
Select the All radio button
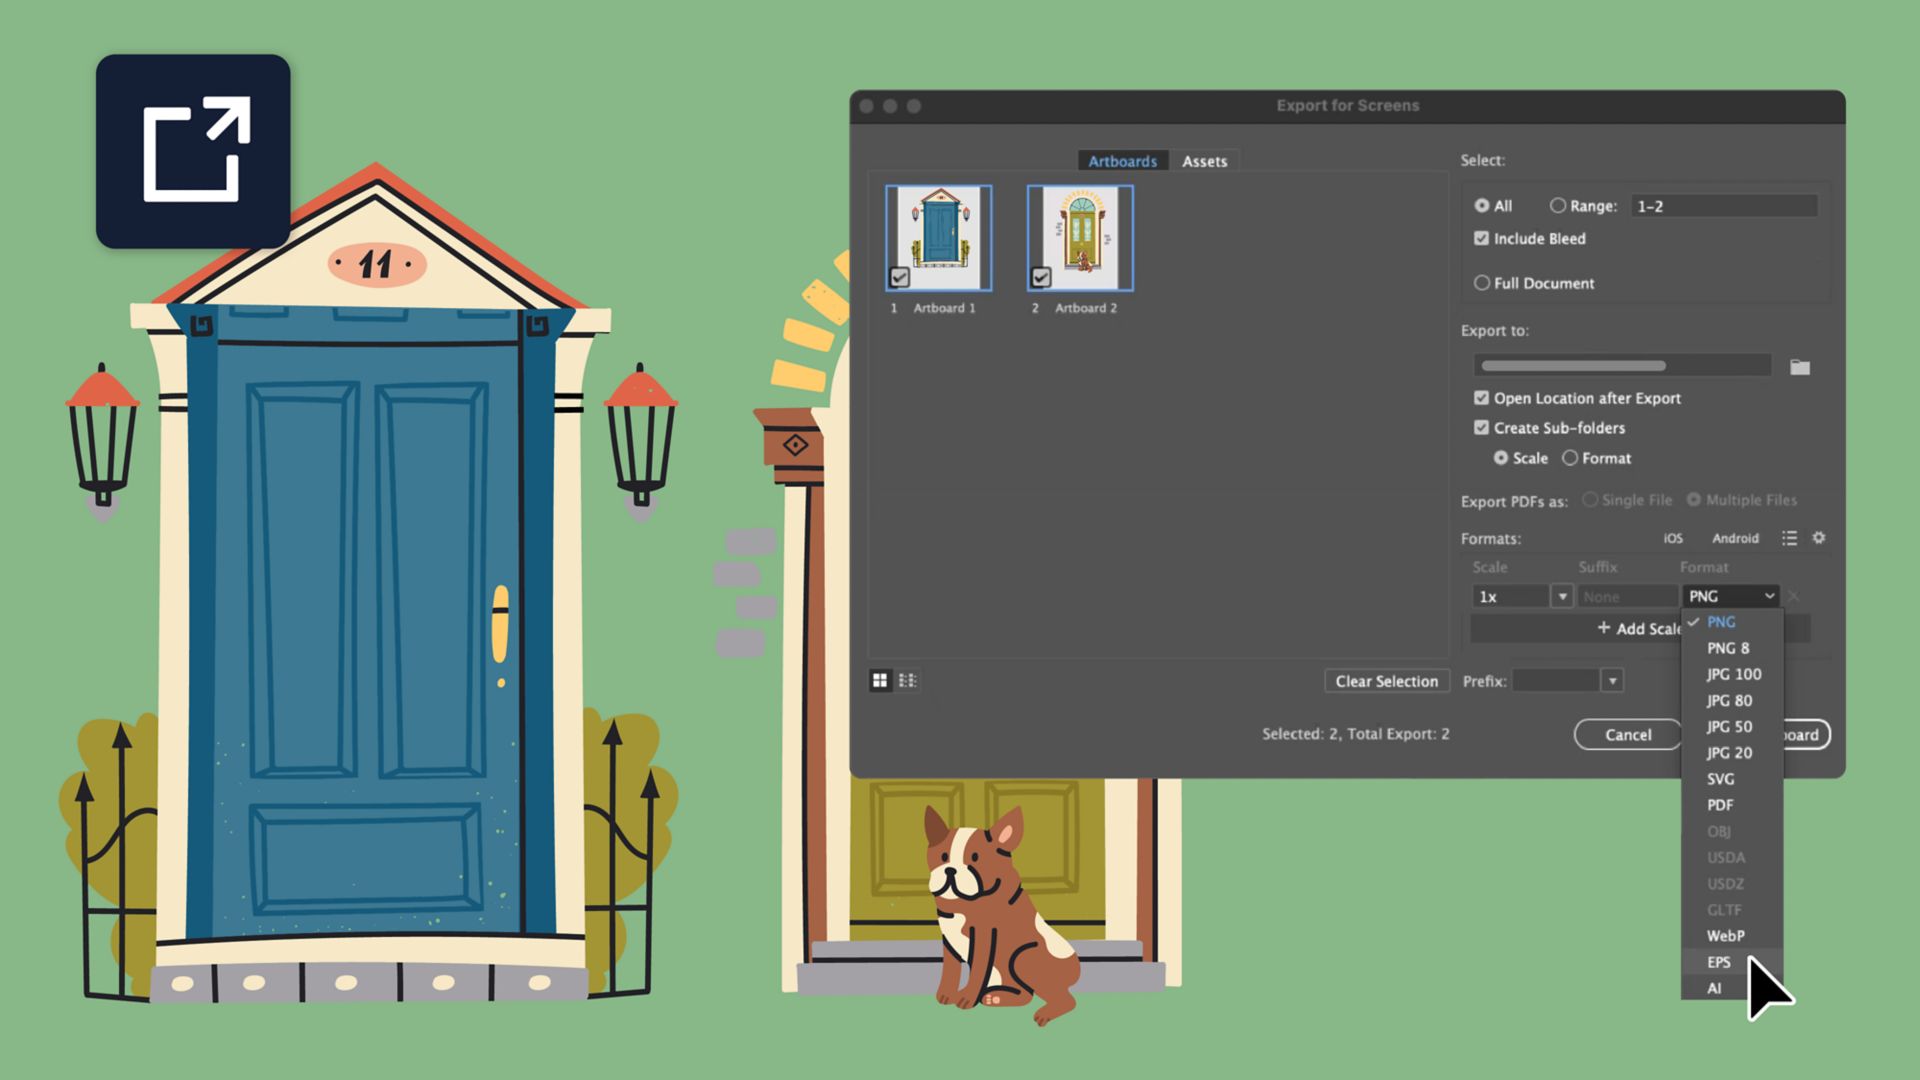tap(1480, 204)
